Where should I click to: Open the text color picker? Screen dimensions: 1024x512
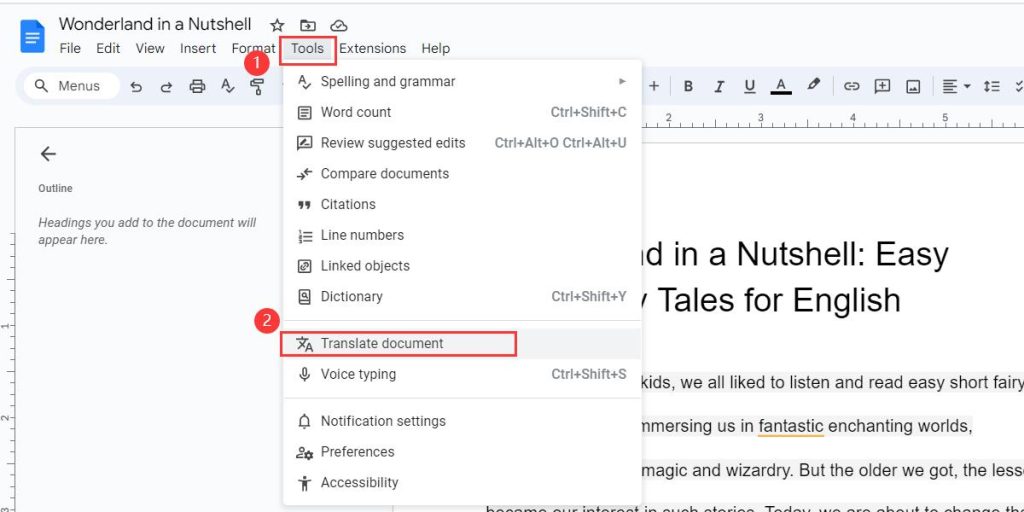point(781,86)
